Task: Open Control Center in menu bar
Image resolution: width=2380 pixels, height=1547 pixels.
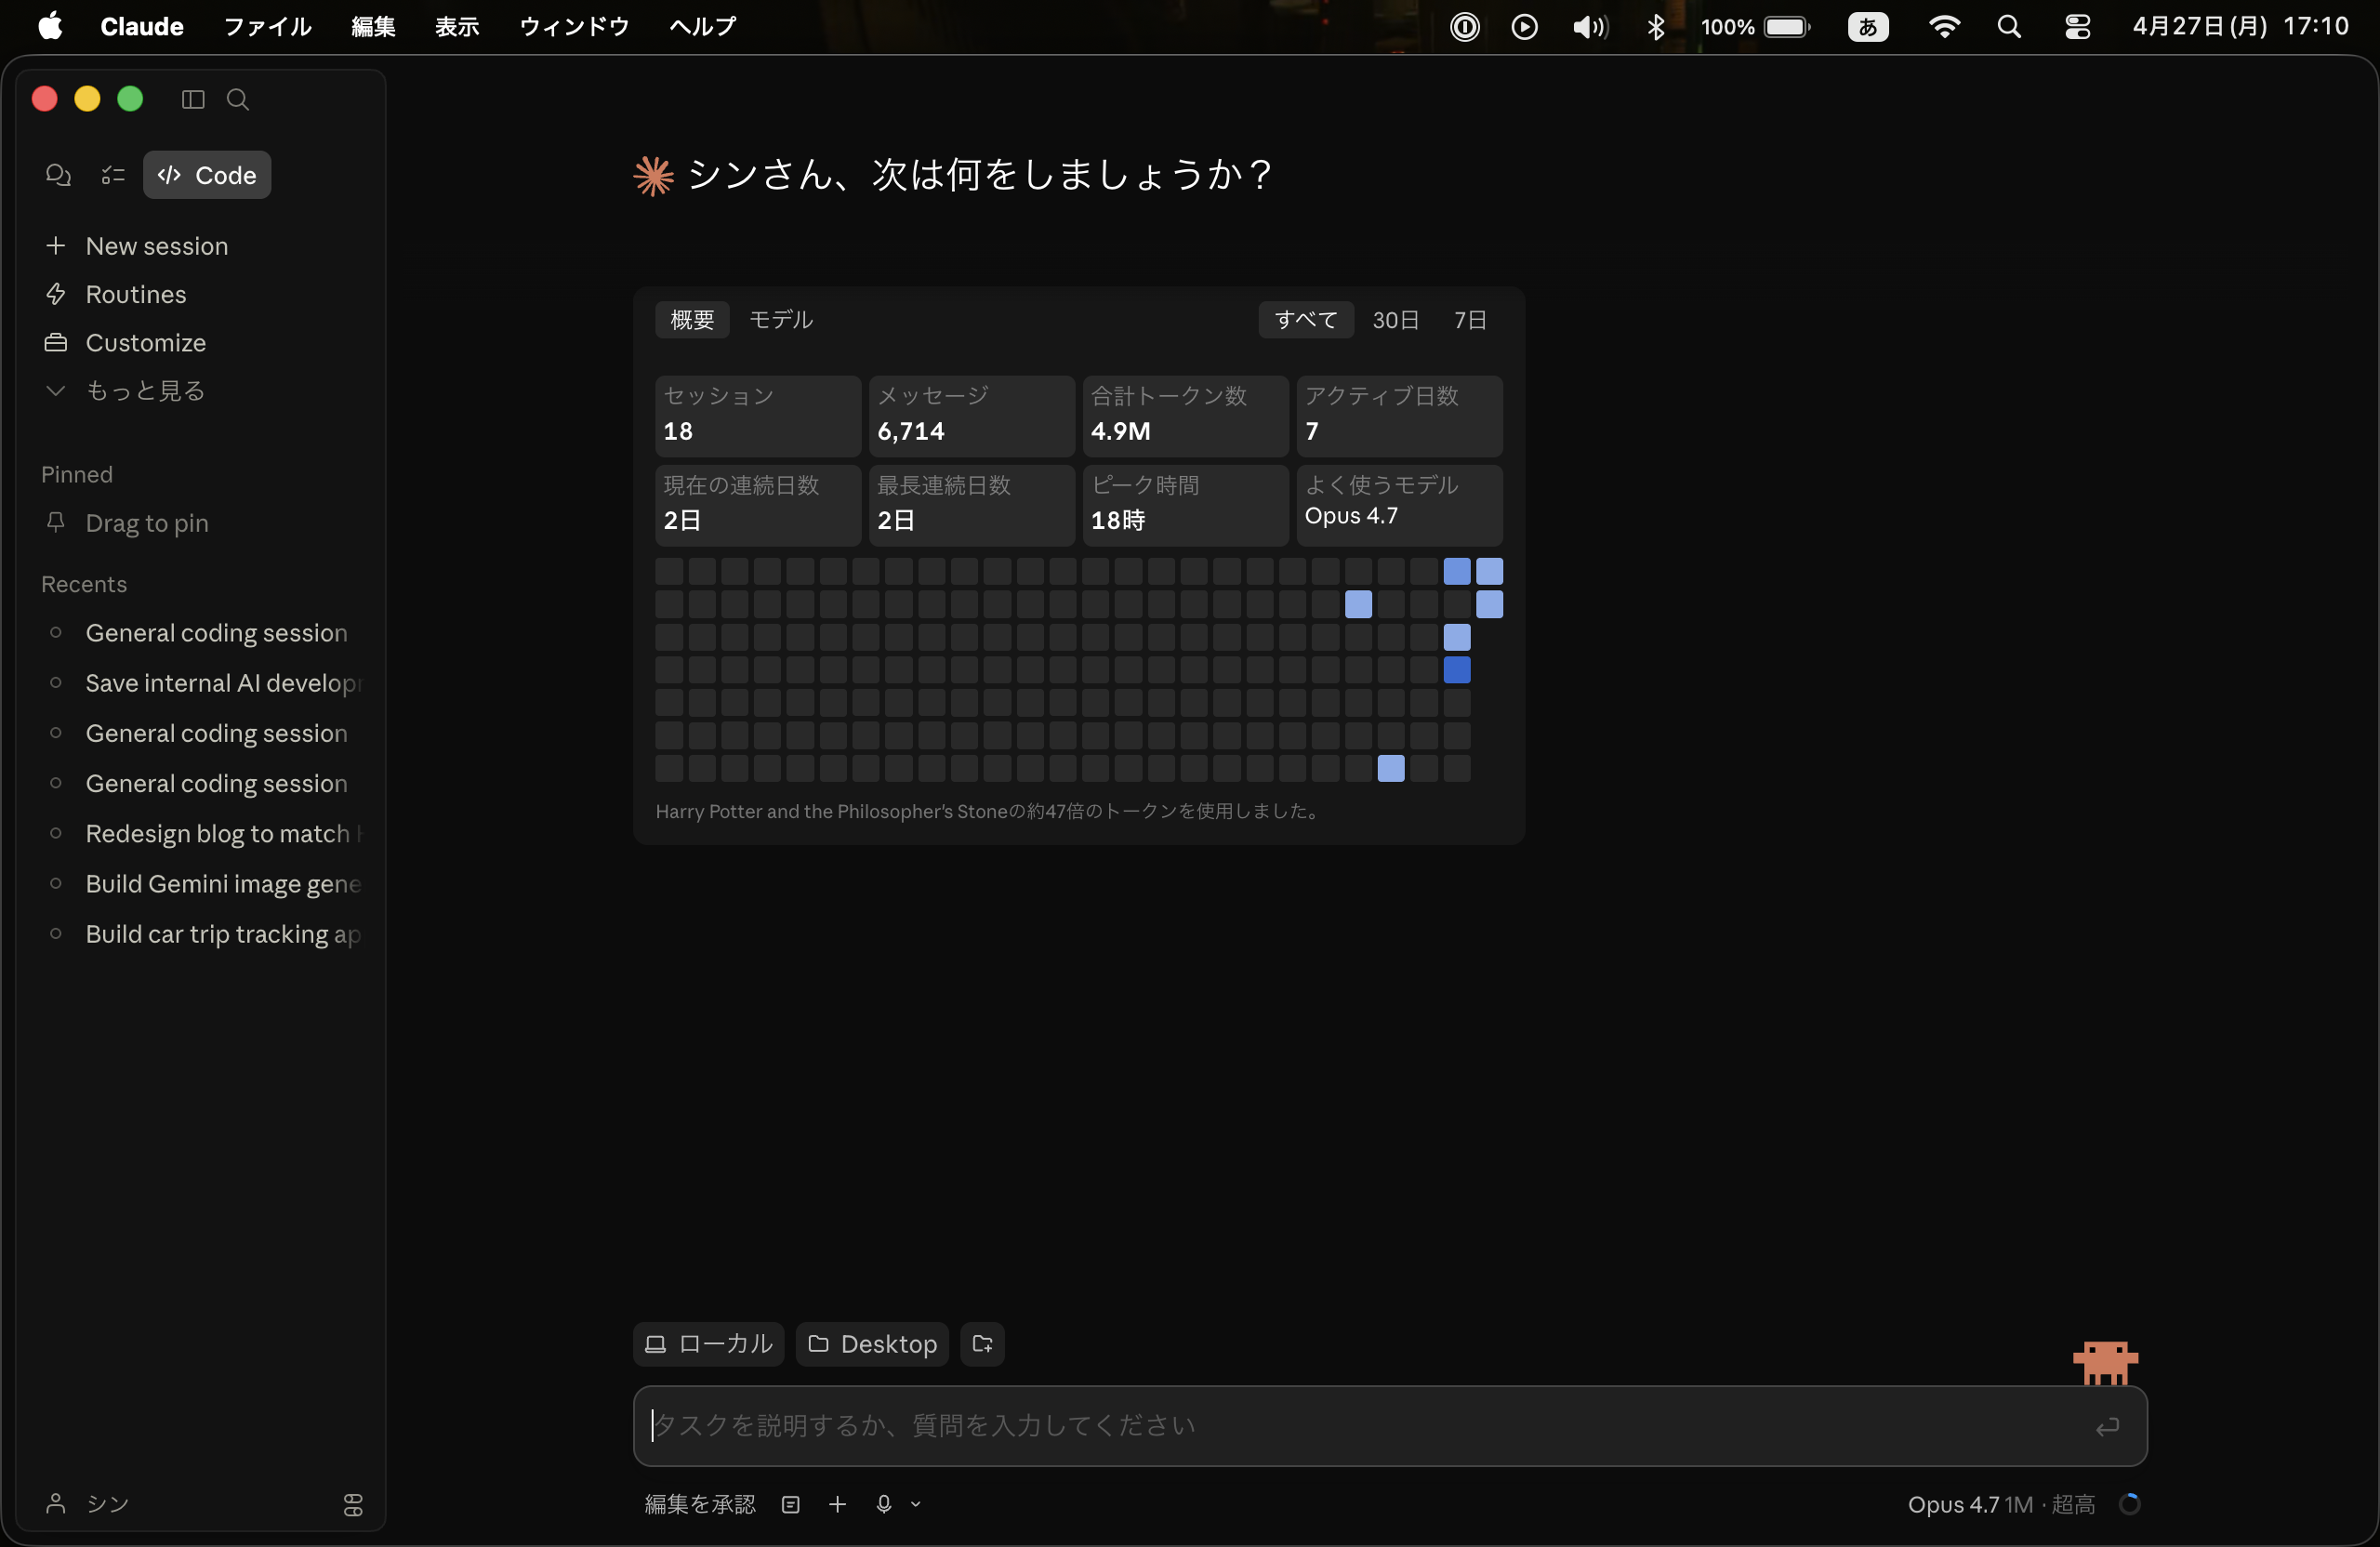Action: click(x=2077, y=27)
